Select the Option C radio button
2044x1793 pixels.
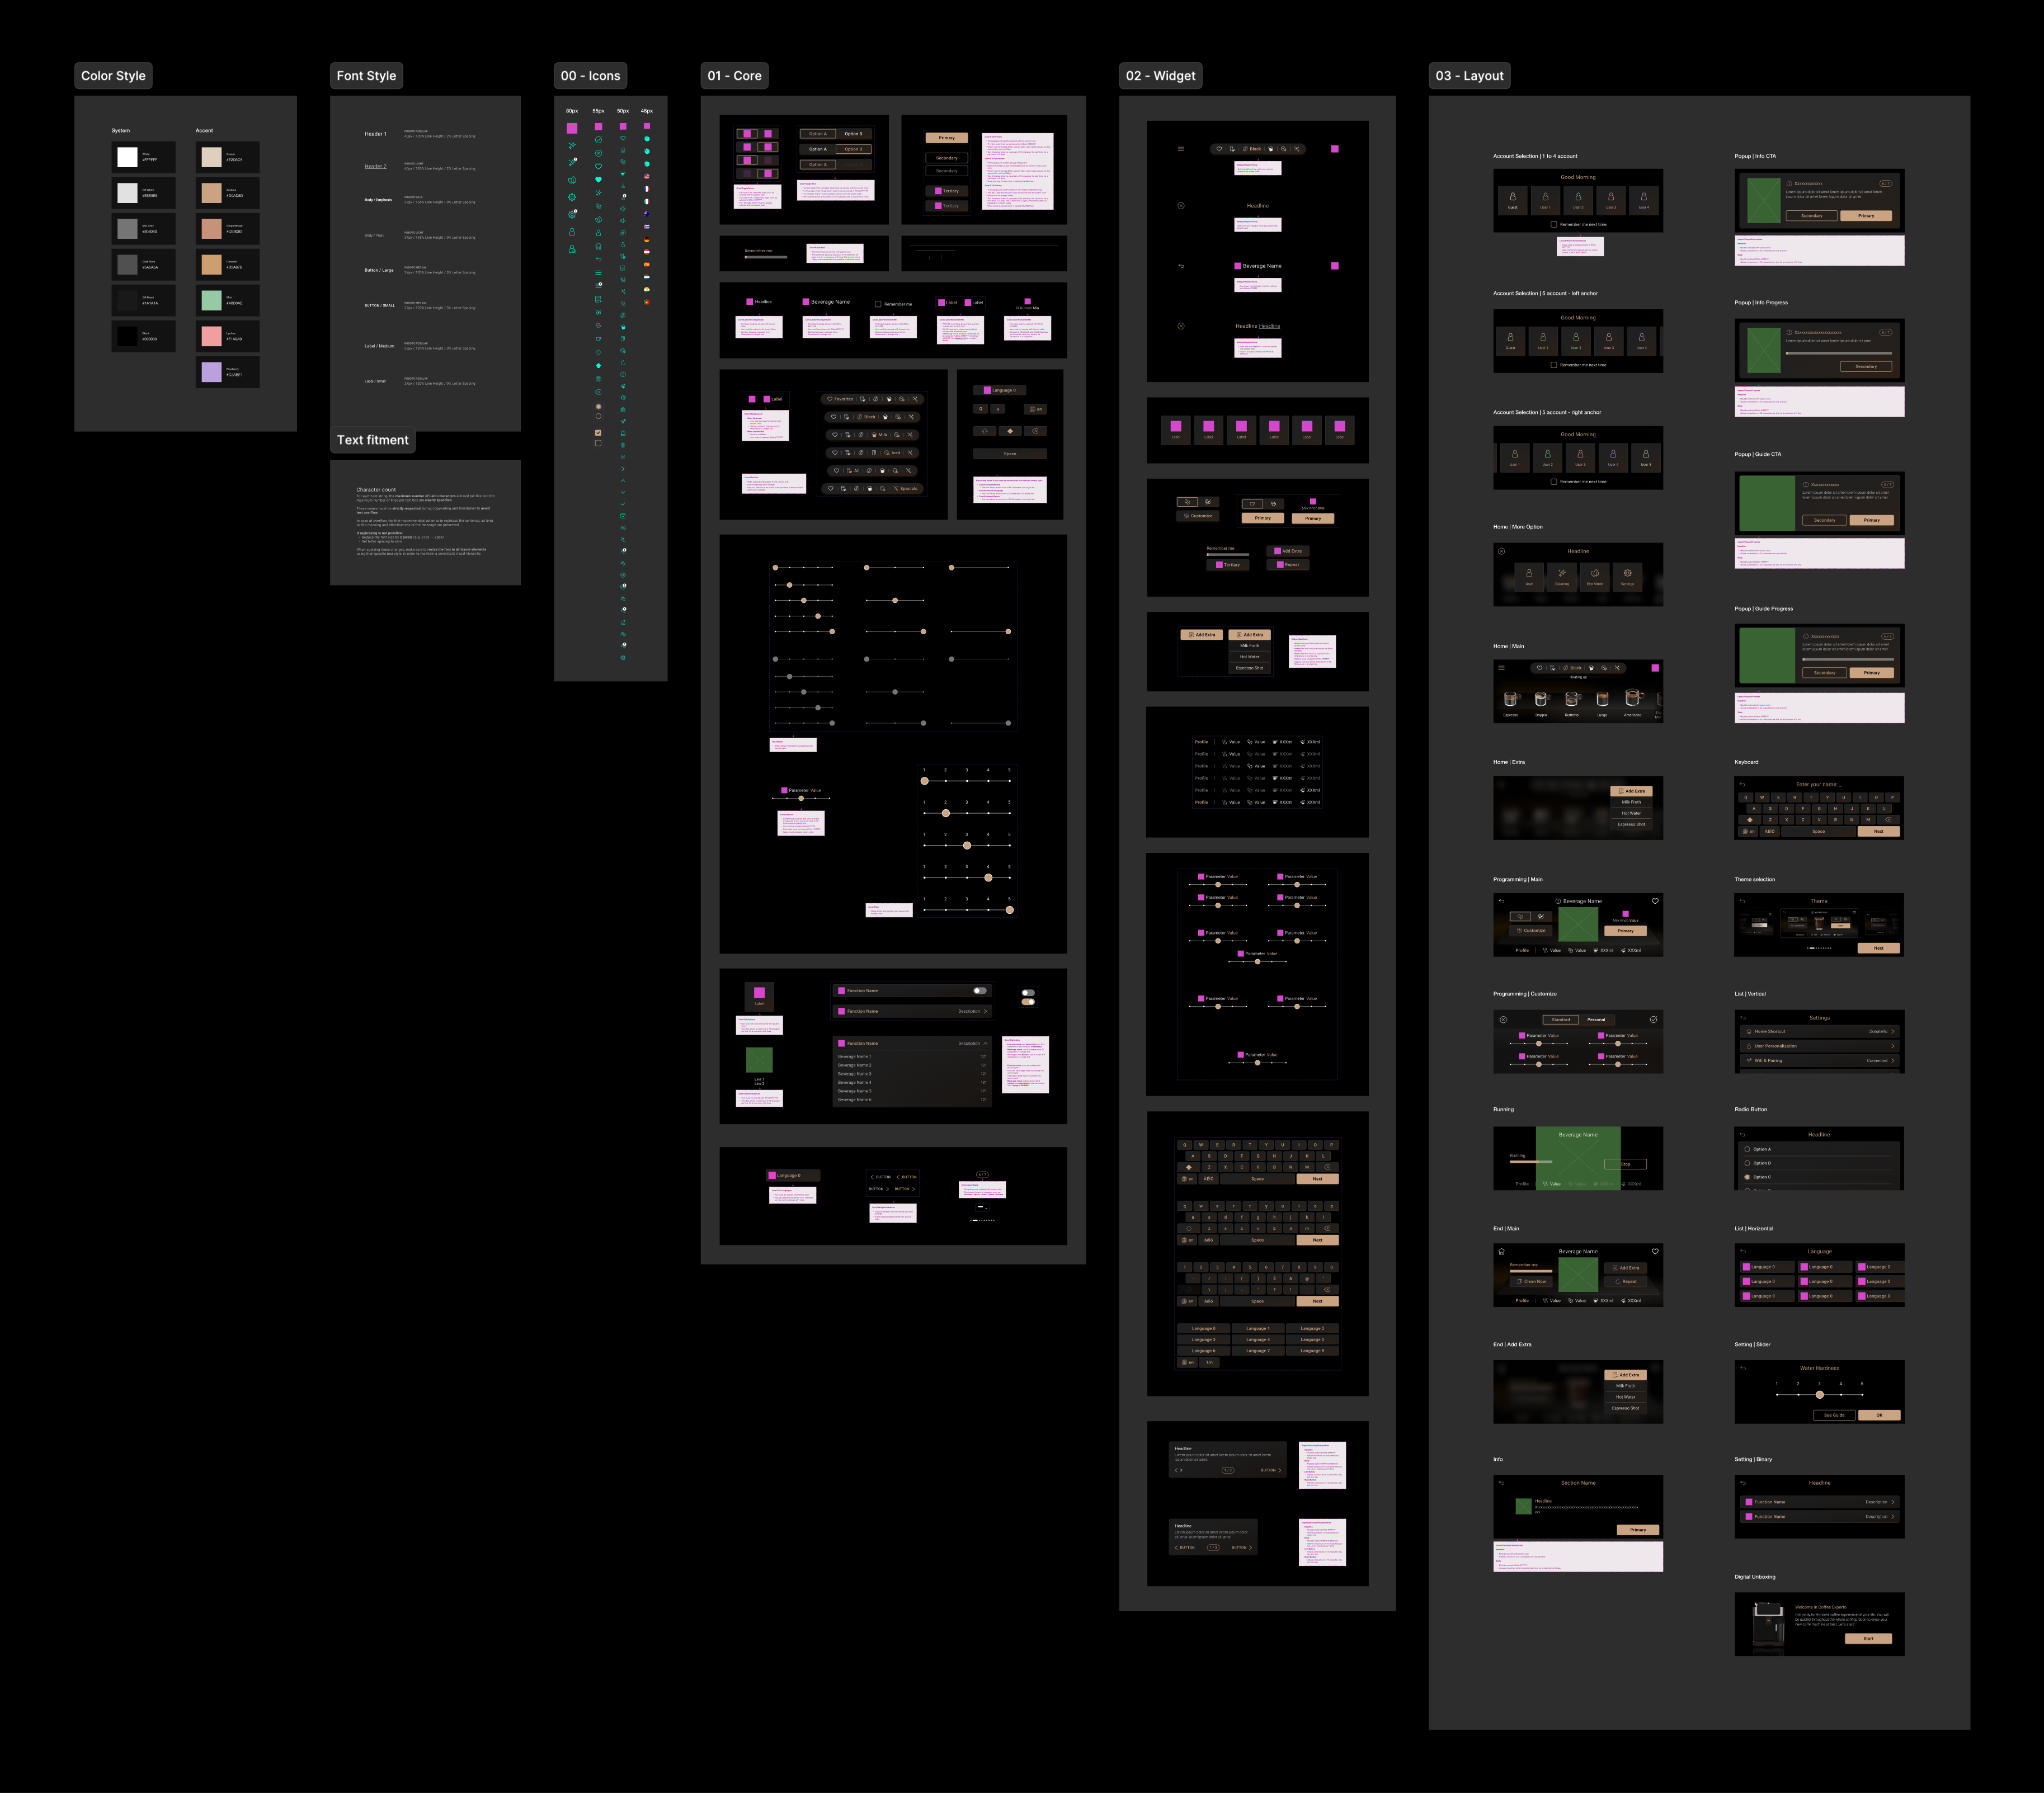click(x=1747, y=1177)
